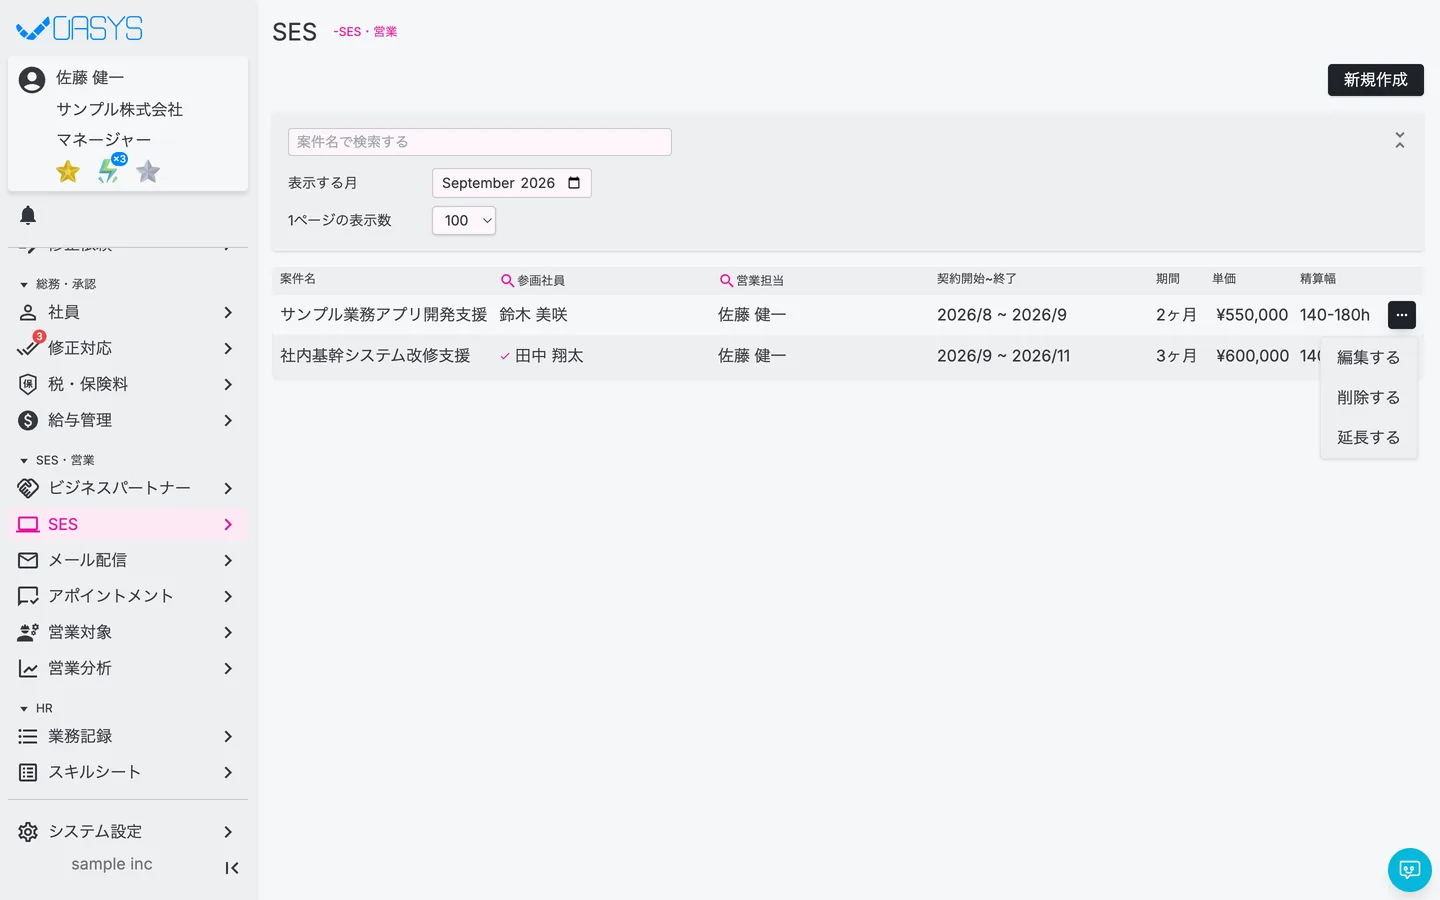Click the 営業分析 chart icon

(x=28, y=668)
